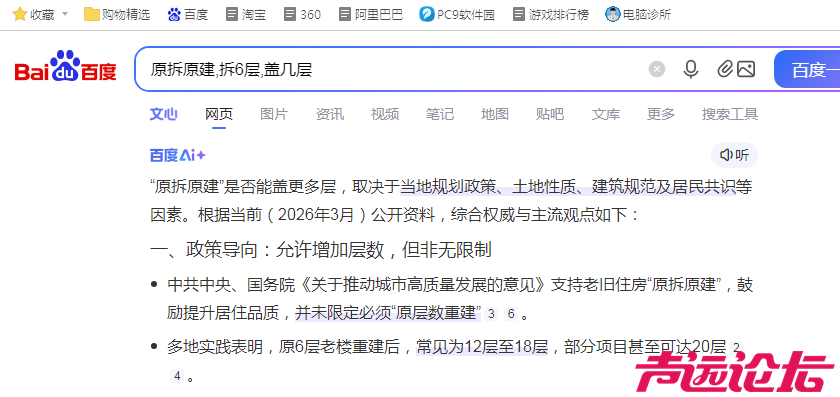Image resolution: width=840 pixels, height=397 pixels.
Task: Select the 网页 tab
Action: coord(219,114)
